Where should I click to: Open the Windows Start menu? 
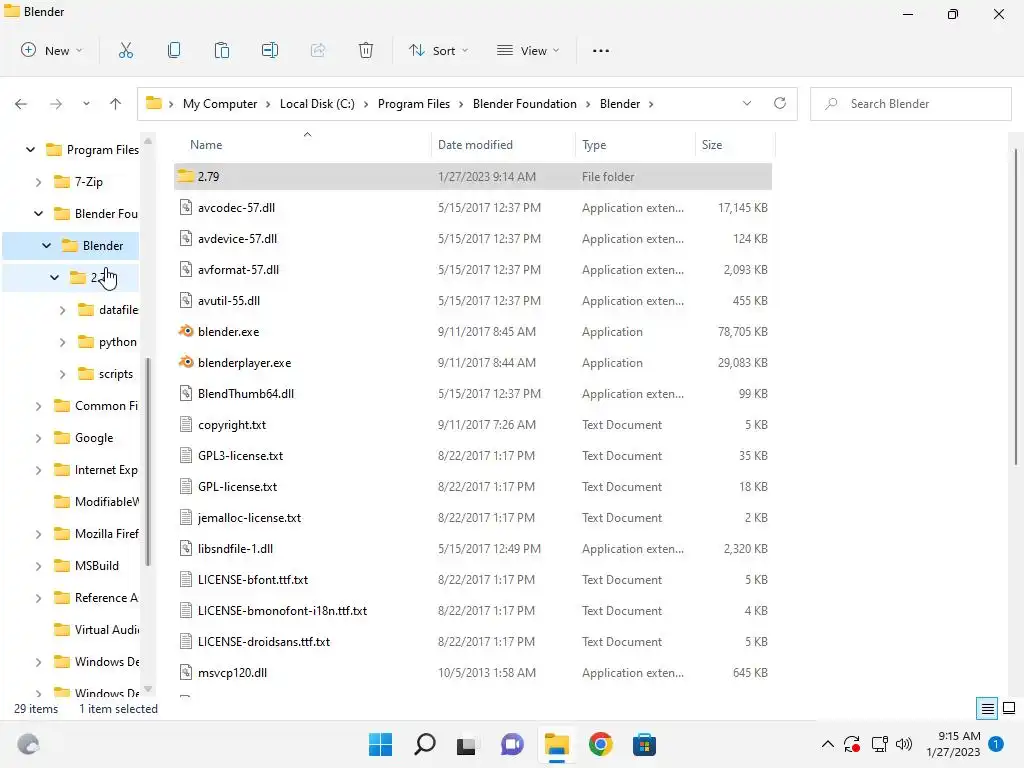click(381, 744)
